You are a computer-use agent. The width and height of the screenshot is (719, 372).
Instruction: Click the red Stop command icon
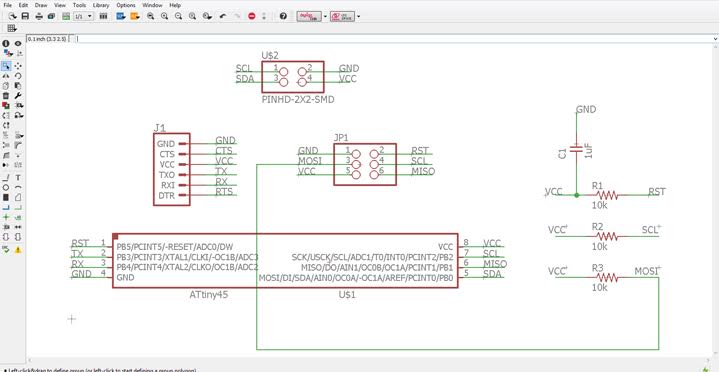coord(251,16)
